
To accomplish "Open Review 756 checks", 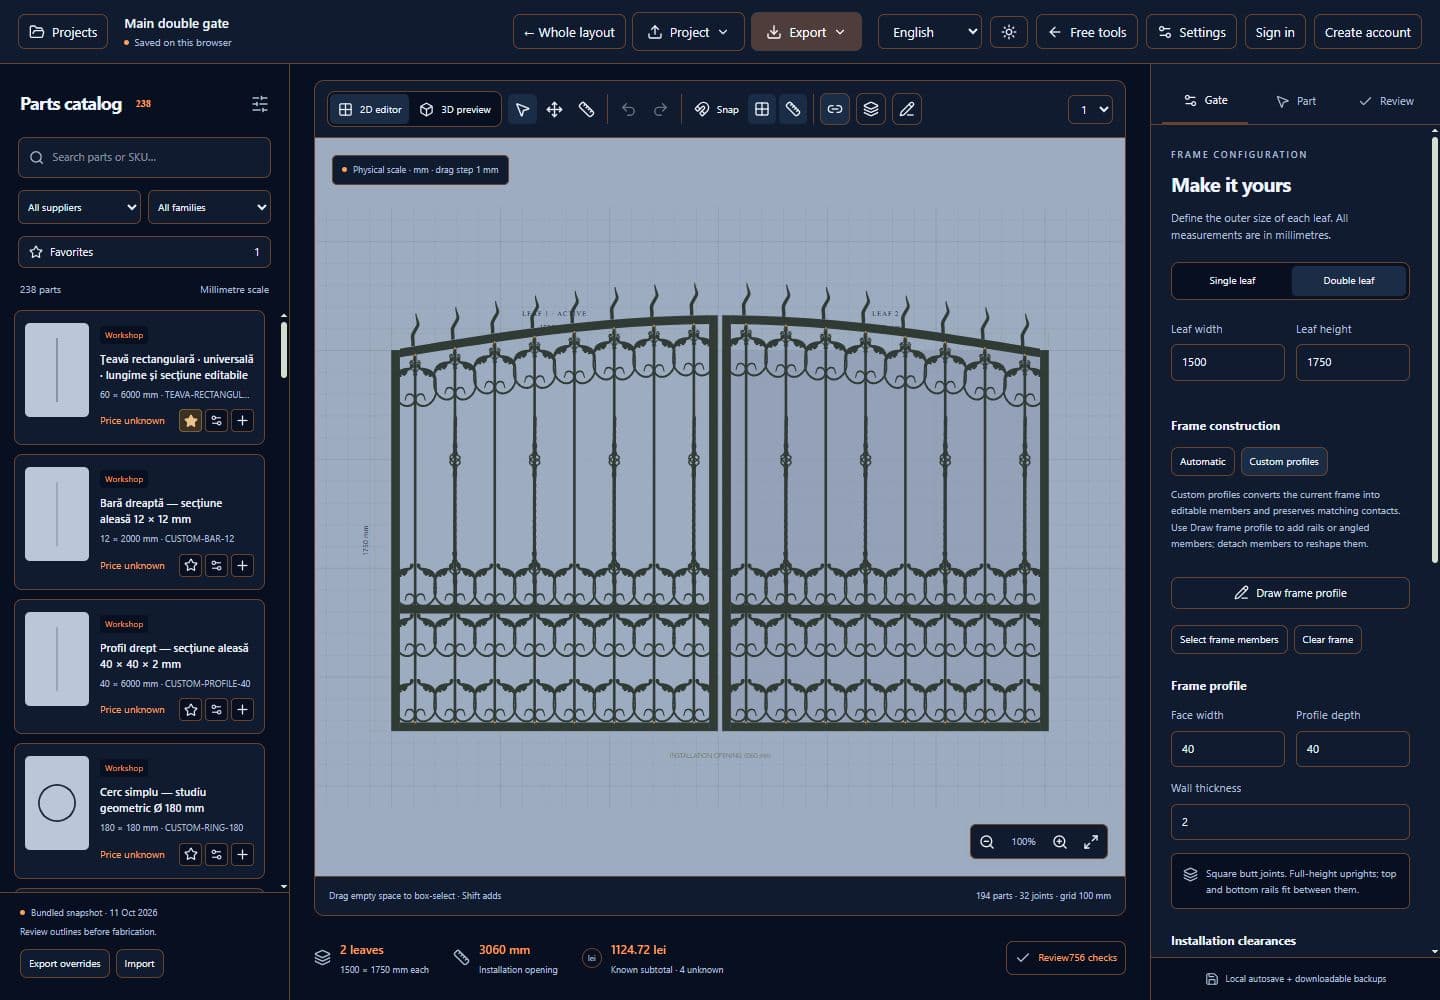I will (1066, 958).
